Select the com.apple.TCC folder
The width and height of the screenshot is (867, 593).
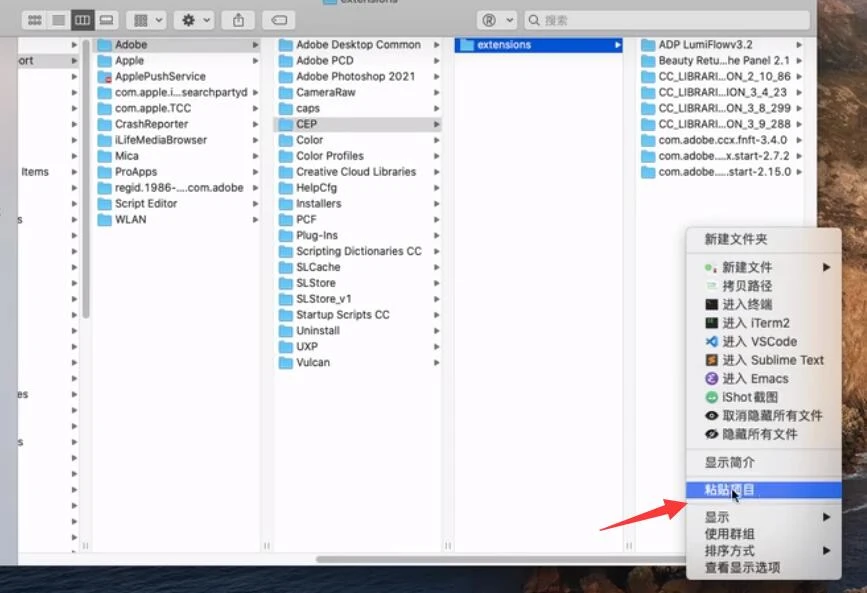(177, 108)
